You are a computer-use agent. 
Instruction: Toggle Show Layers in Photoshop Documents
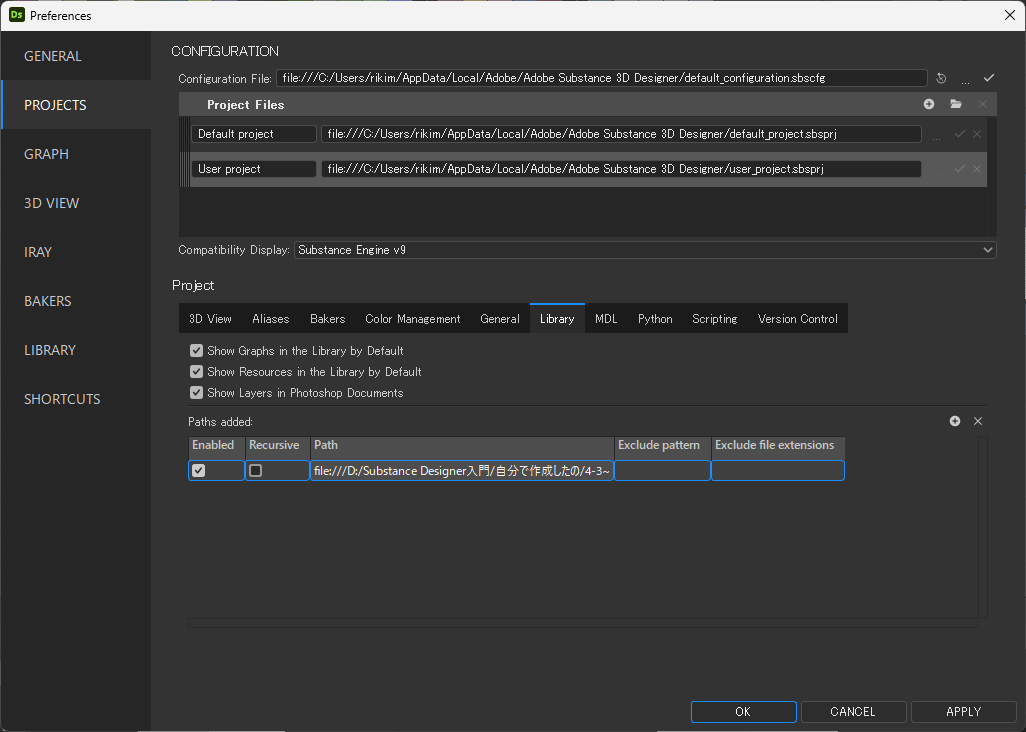point(196,392)
